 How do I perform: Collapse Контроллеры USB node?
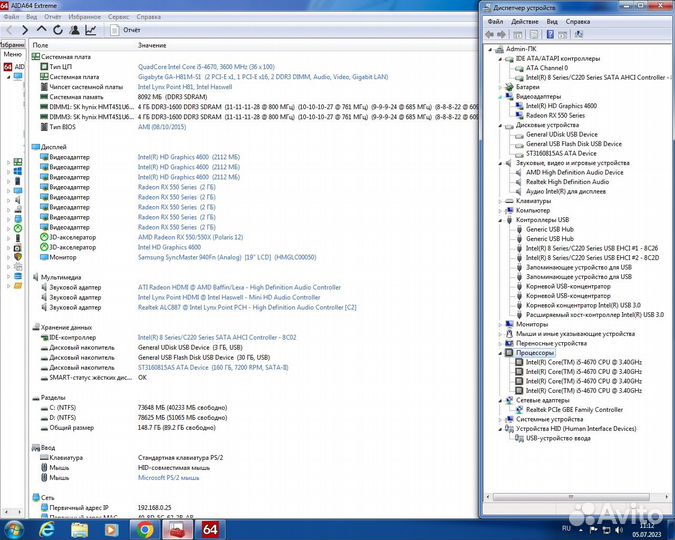[500, 220]
